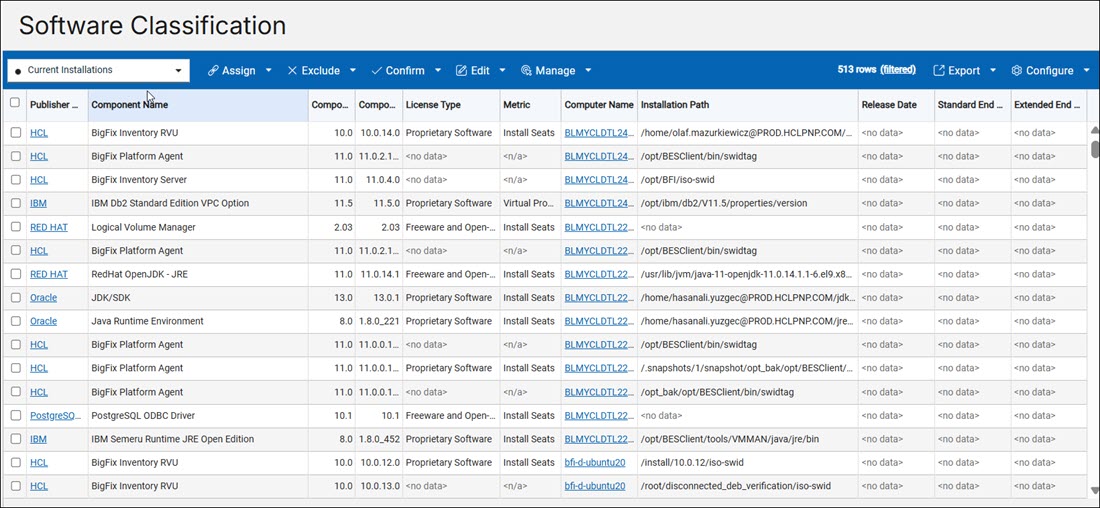Viewport: 1100px width, 508px height.
Task: Check the IBM Semeru Runtime JRE row checkbox
Action: tap(15, 439)
